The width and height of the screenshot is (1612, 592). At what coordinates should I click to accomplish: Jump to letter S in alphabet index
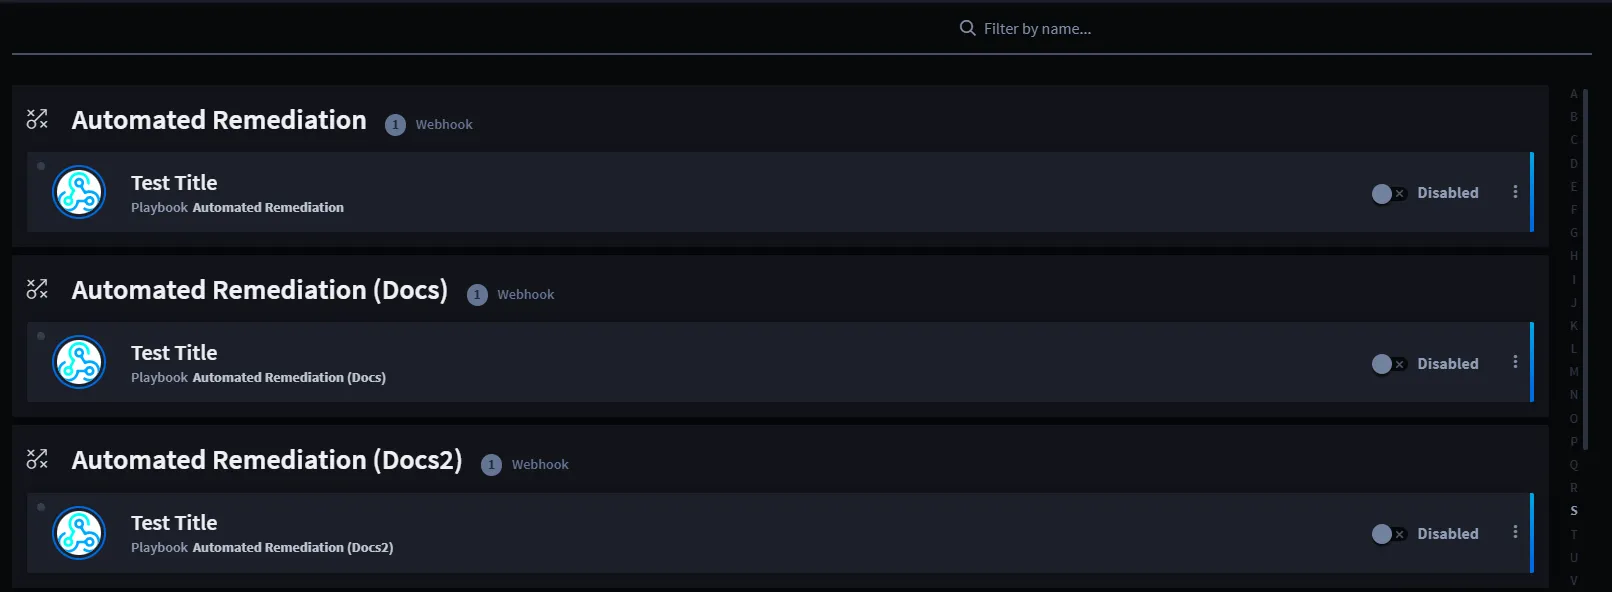[1573, 511]
